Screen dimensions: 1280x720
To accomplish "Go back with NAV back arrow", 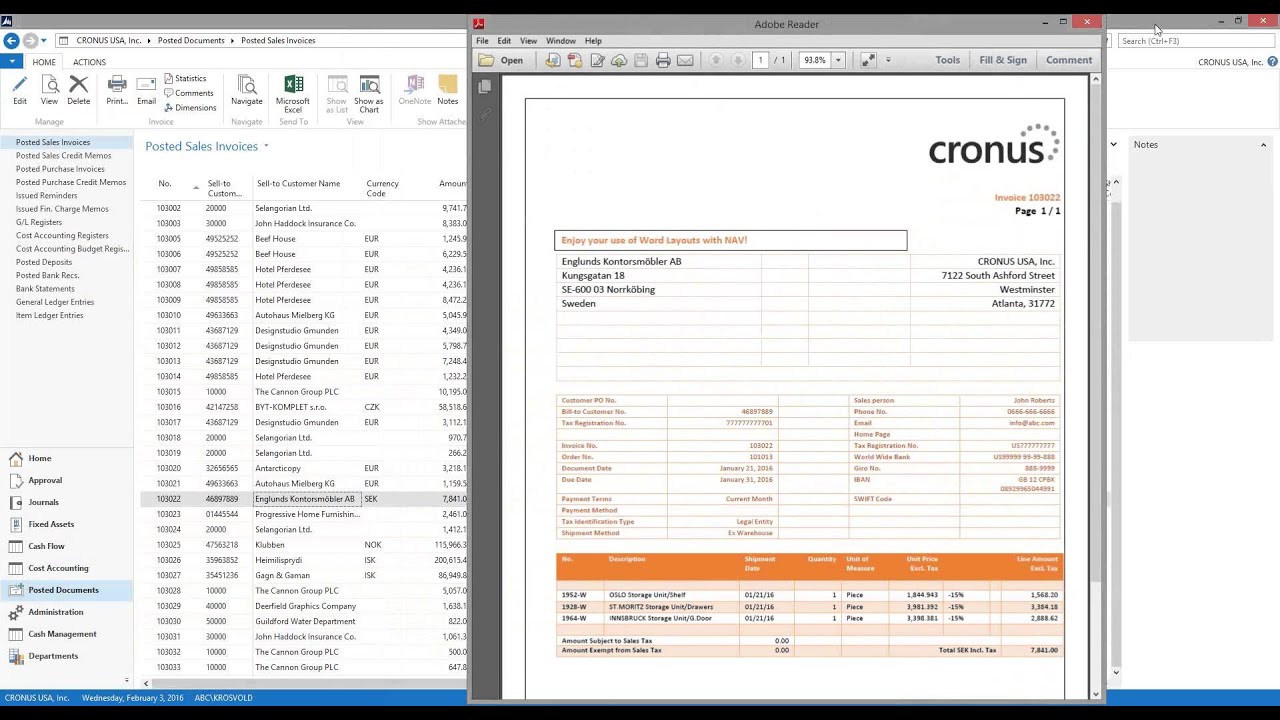I will coord(11,40).
